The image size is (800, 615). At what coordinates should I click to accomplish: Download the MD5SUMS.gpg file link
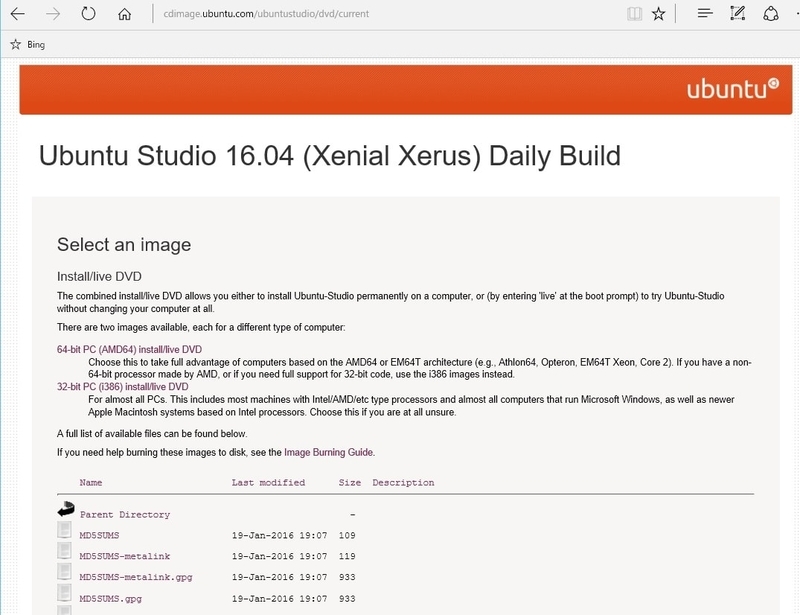coord(110,599)
